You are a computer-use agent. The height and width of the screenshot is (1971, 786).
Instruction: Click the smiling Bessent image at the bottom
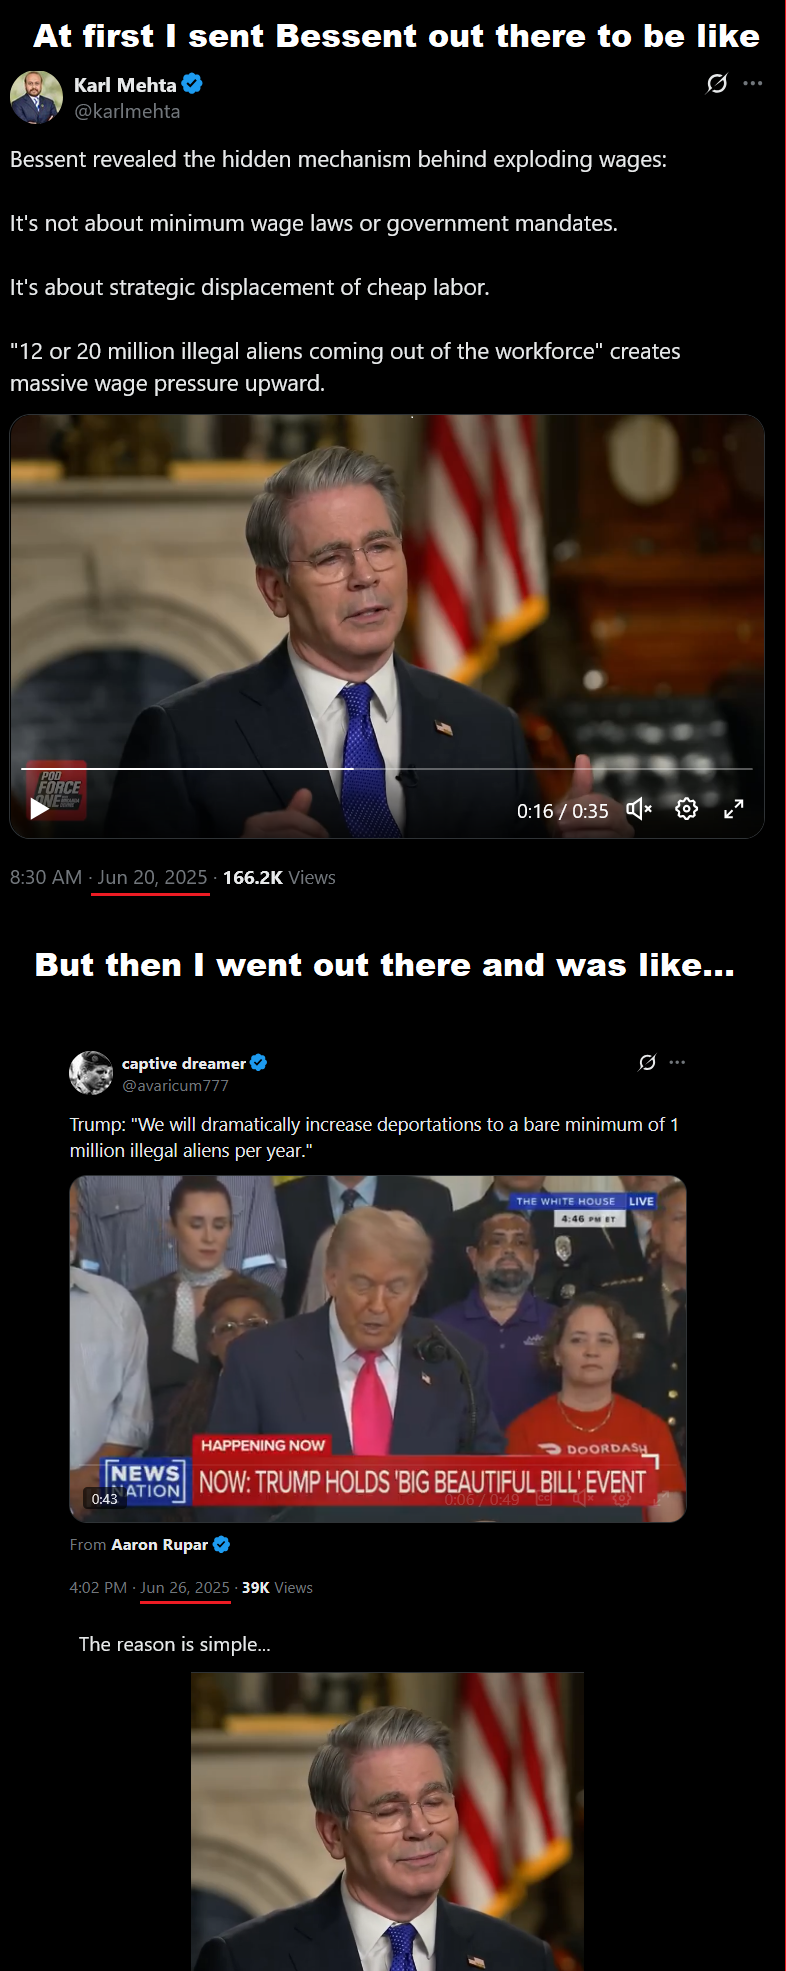click(387, 1821)
